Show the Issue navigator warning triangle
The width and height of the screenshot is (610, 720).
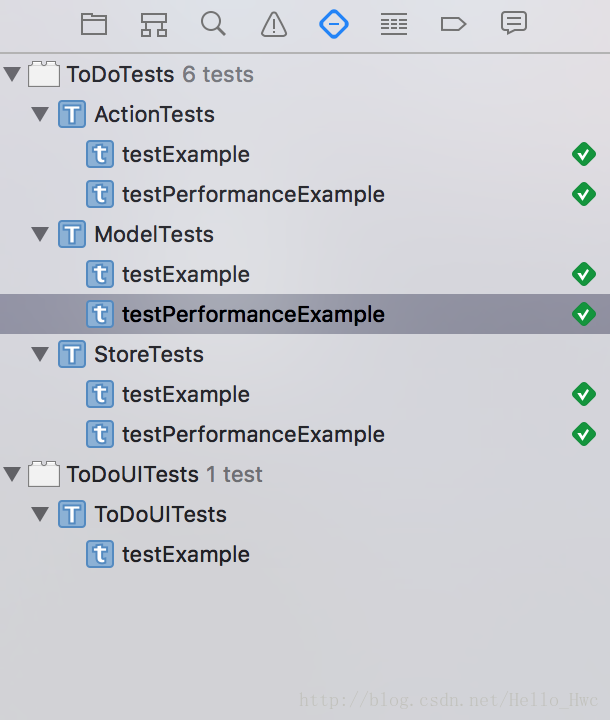click(x=274, y=24)
